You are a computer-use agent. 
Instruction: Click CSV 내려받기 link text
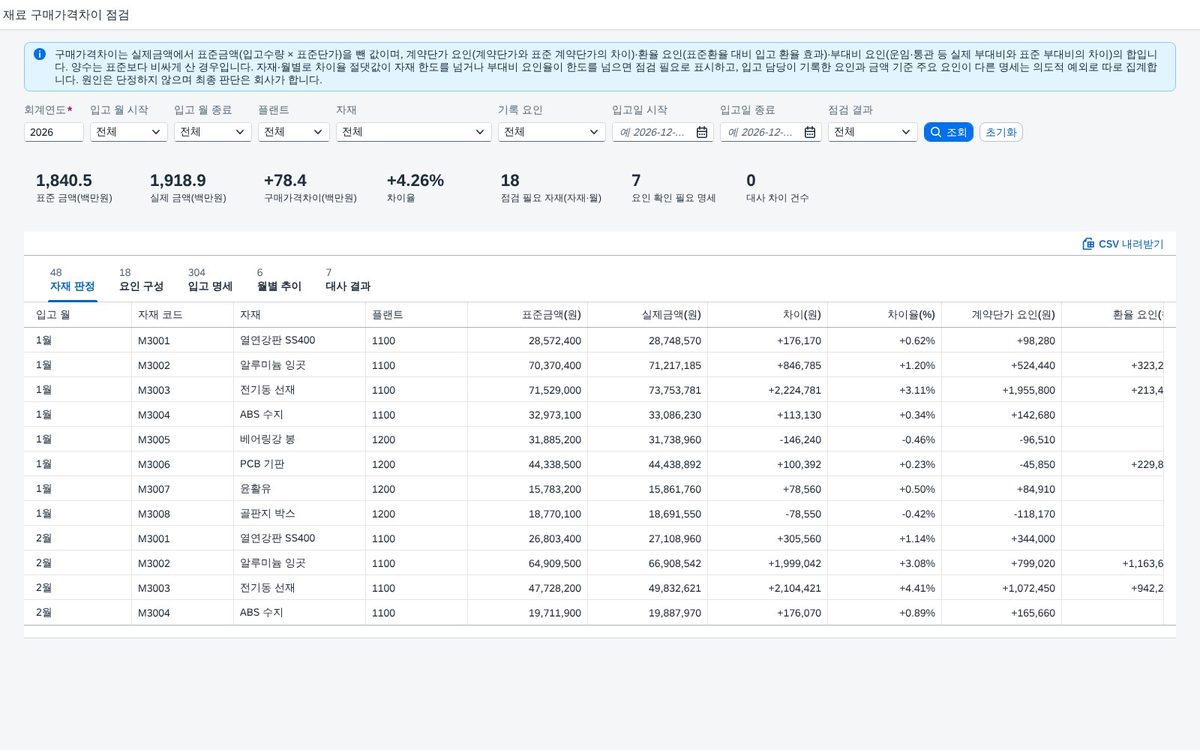(1131, 244)
